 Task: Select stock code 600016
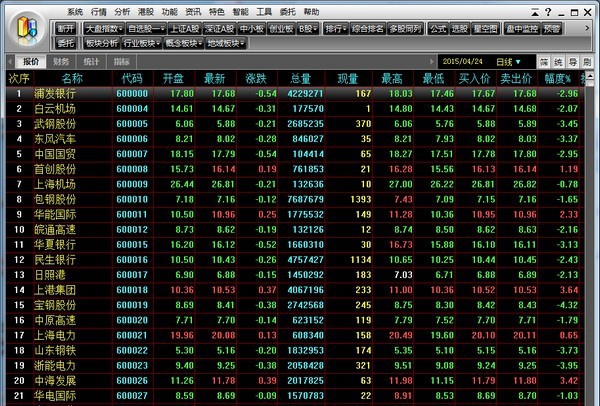pyautogui.click(x=132, y=260)
